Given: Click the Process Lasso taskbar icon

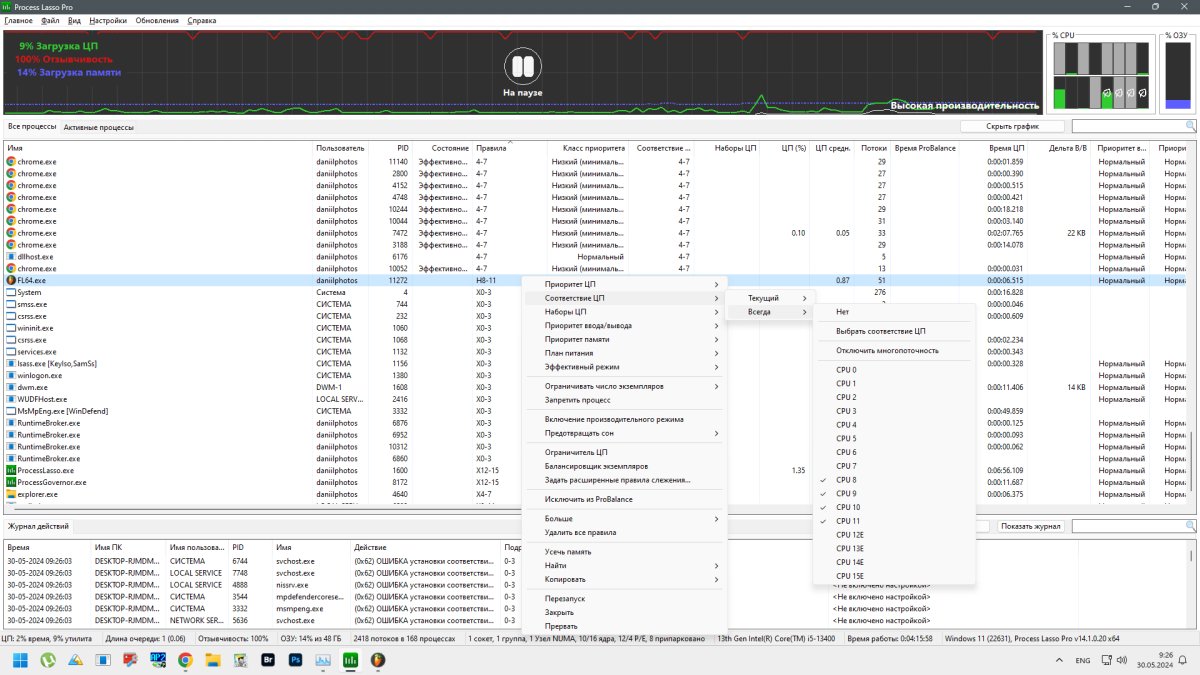Looking at the screenshot, I should 350,660.
